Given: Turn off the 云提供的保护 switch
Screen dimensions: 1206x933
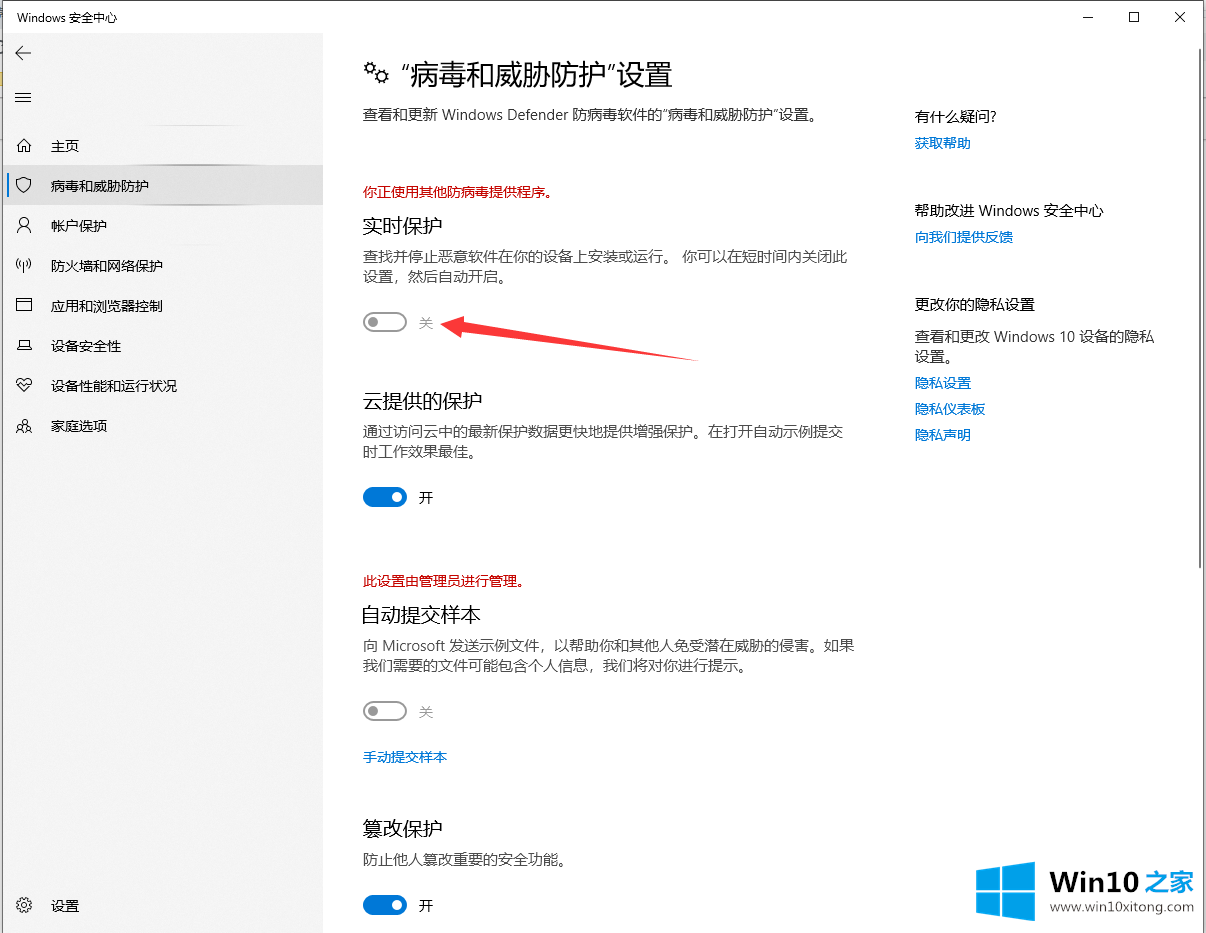Looking at the screenshot, I should 385,497.
